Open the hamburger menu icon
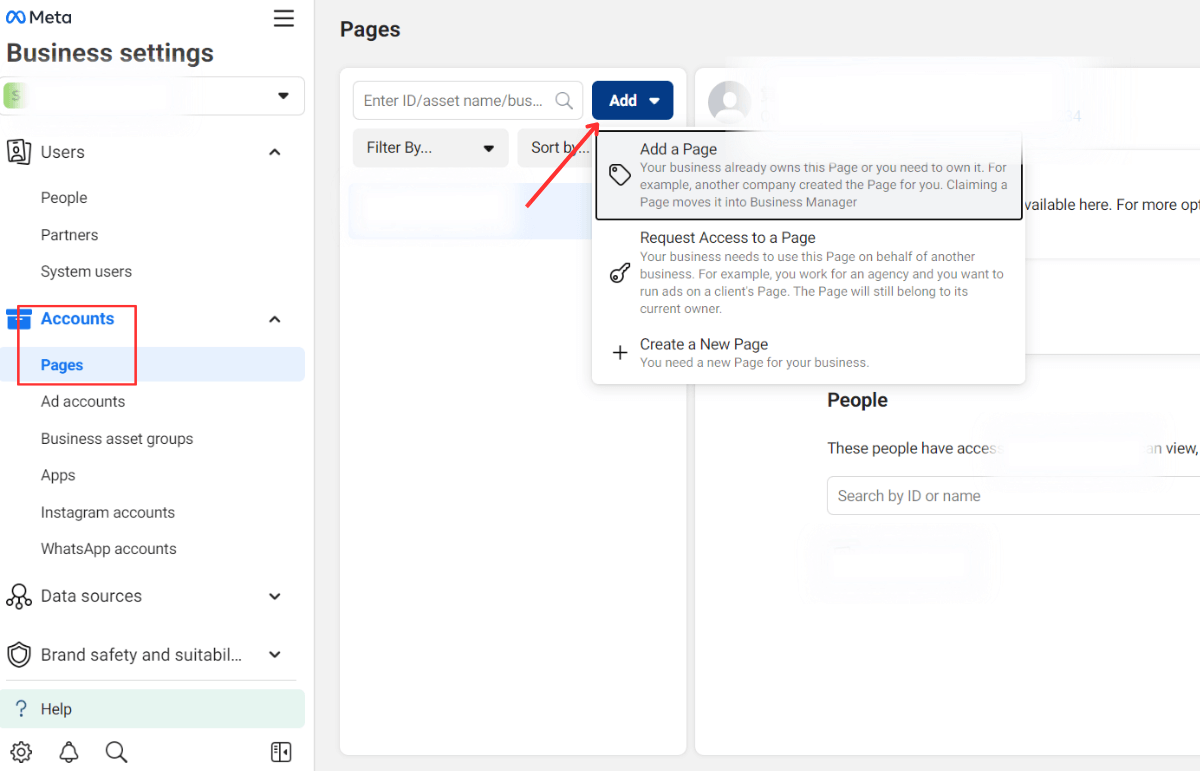This screenshot has height=771, width=1200. (283, 18)
